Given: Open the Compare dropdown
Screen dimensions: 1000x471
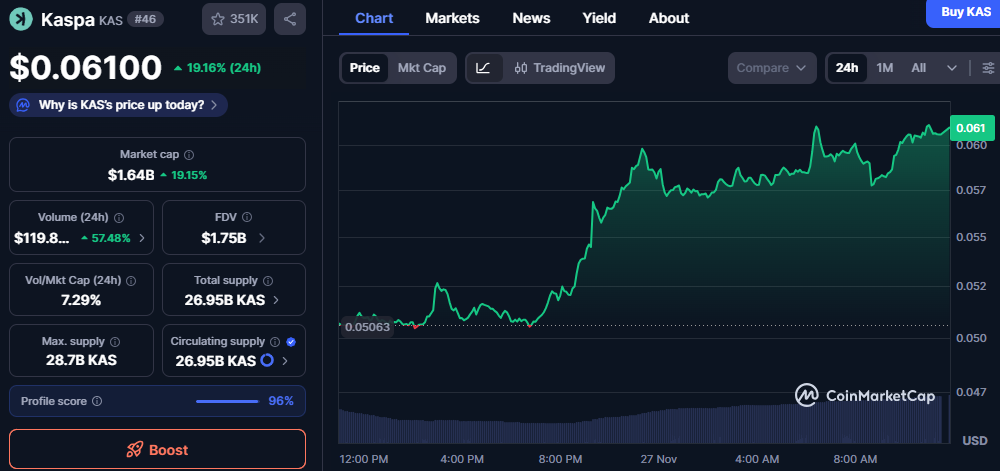Looking at the screenshot, I should tap(772, 68).
